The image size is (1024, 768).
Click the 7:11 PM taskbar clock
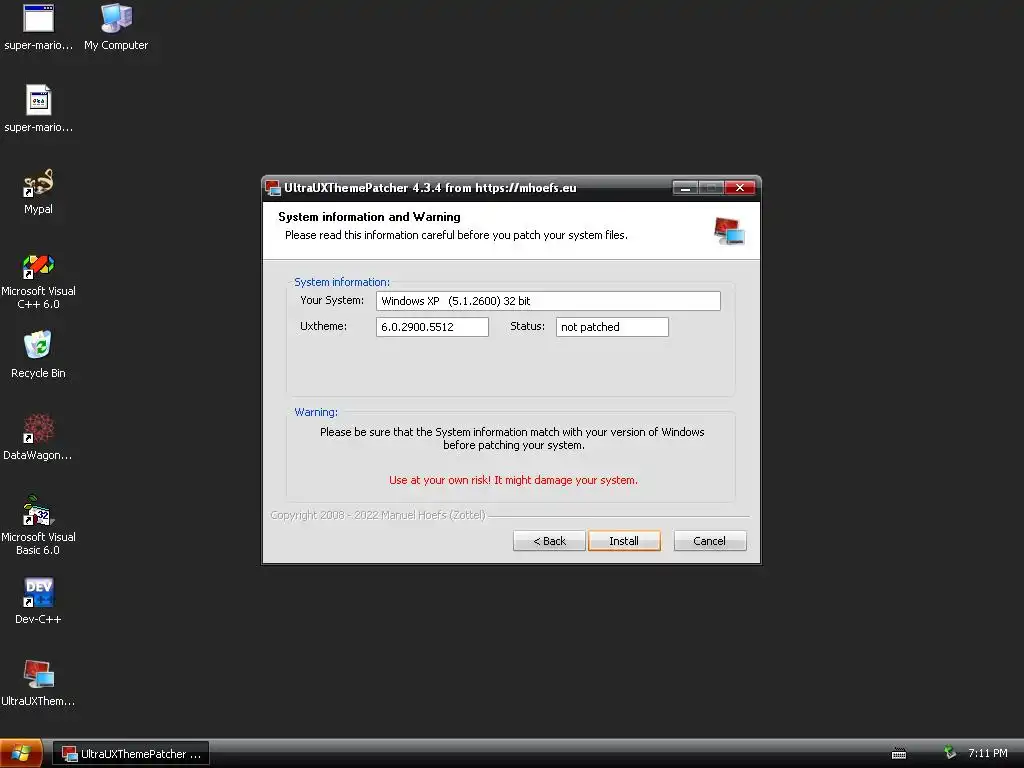[987, 754]
